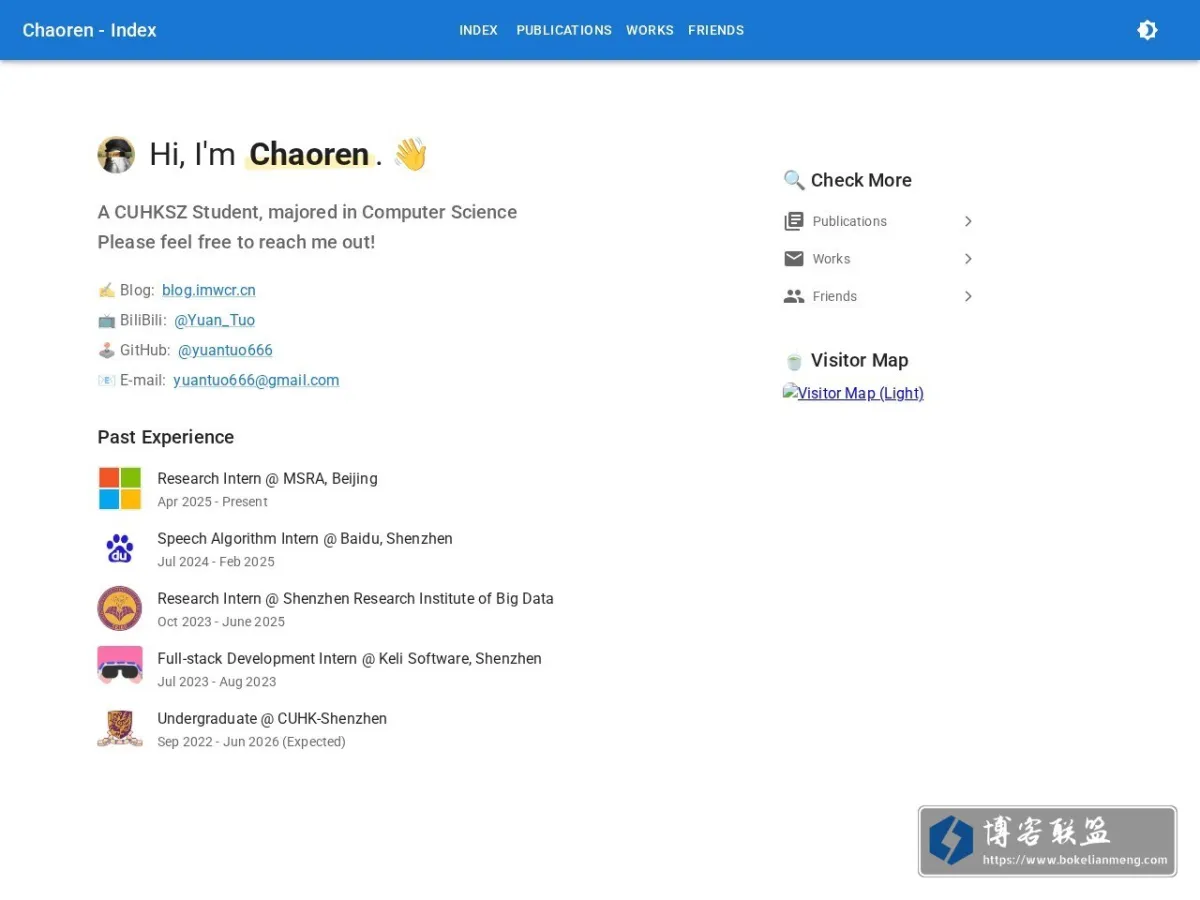The height and width of the screenshot is (900, 1200).
Task: Expand the Friends chevron arrow
Action: coord(968,296)
